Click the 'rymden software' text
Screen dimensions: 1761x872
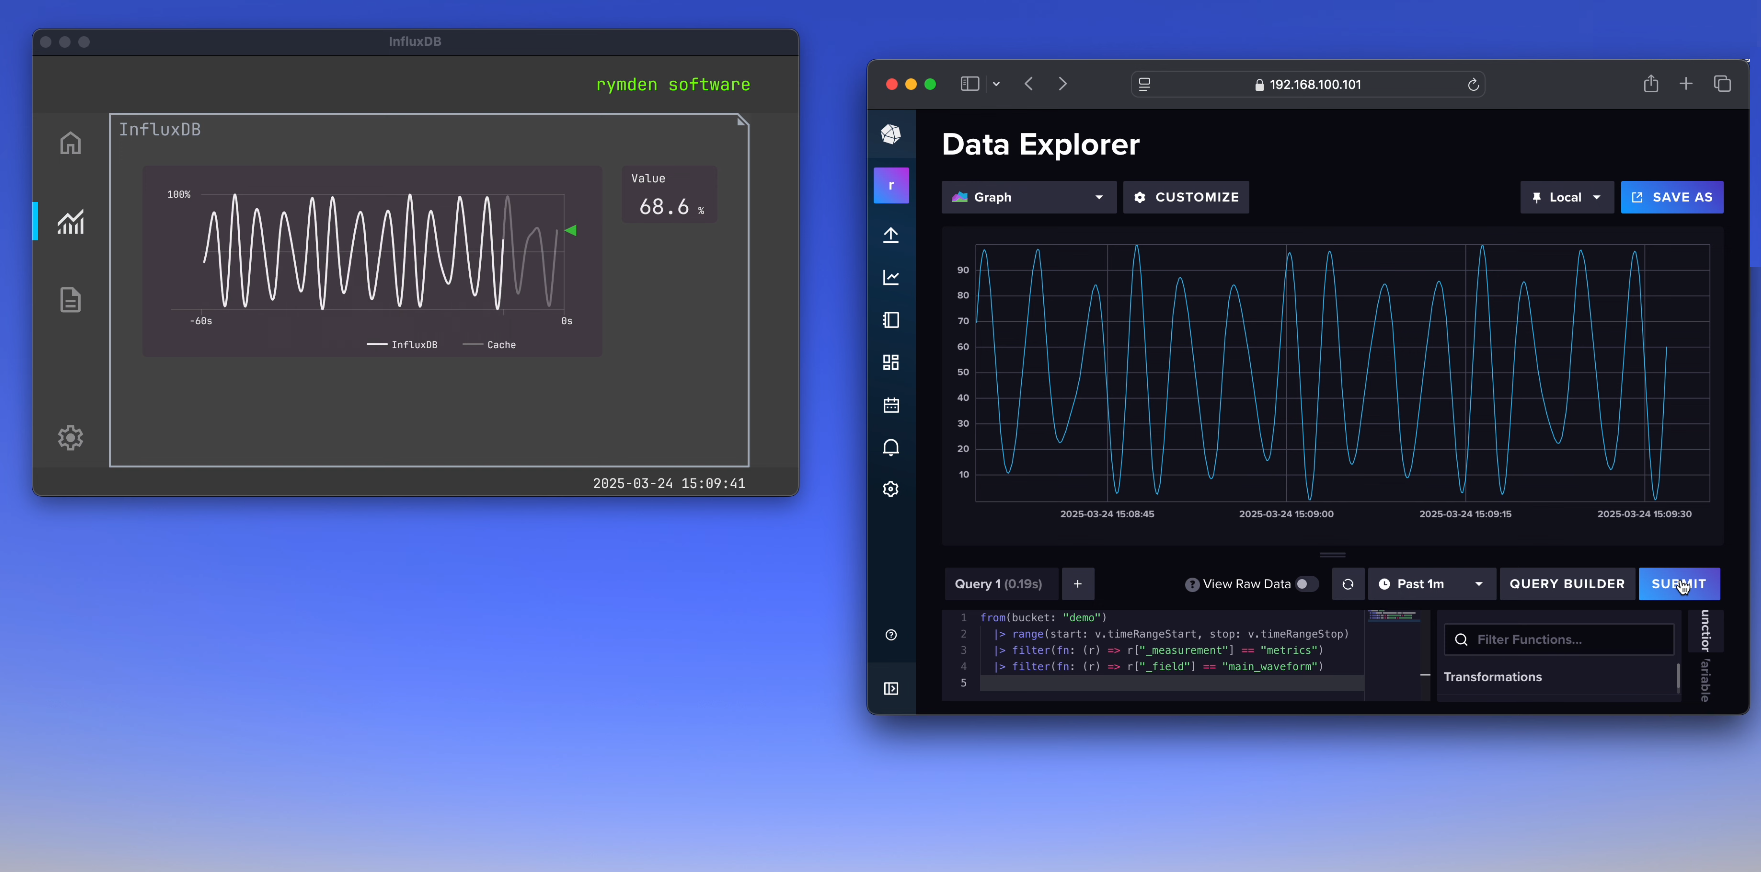pyautogui.click(x=673, y=85)
